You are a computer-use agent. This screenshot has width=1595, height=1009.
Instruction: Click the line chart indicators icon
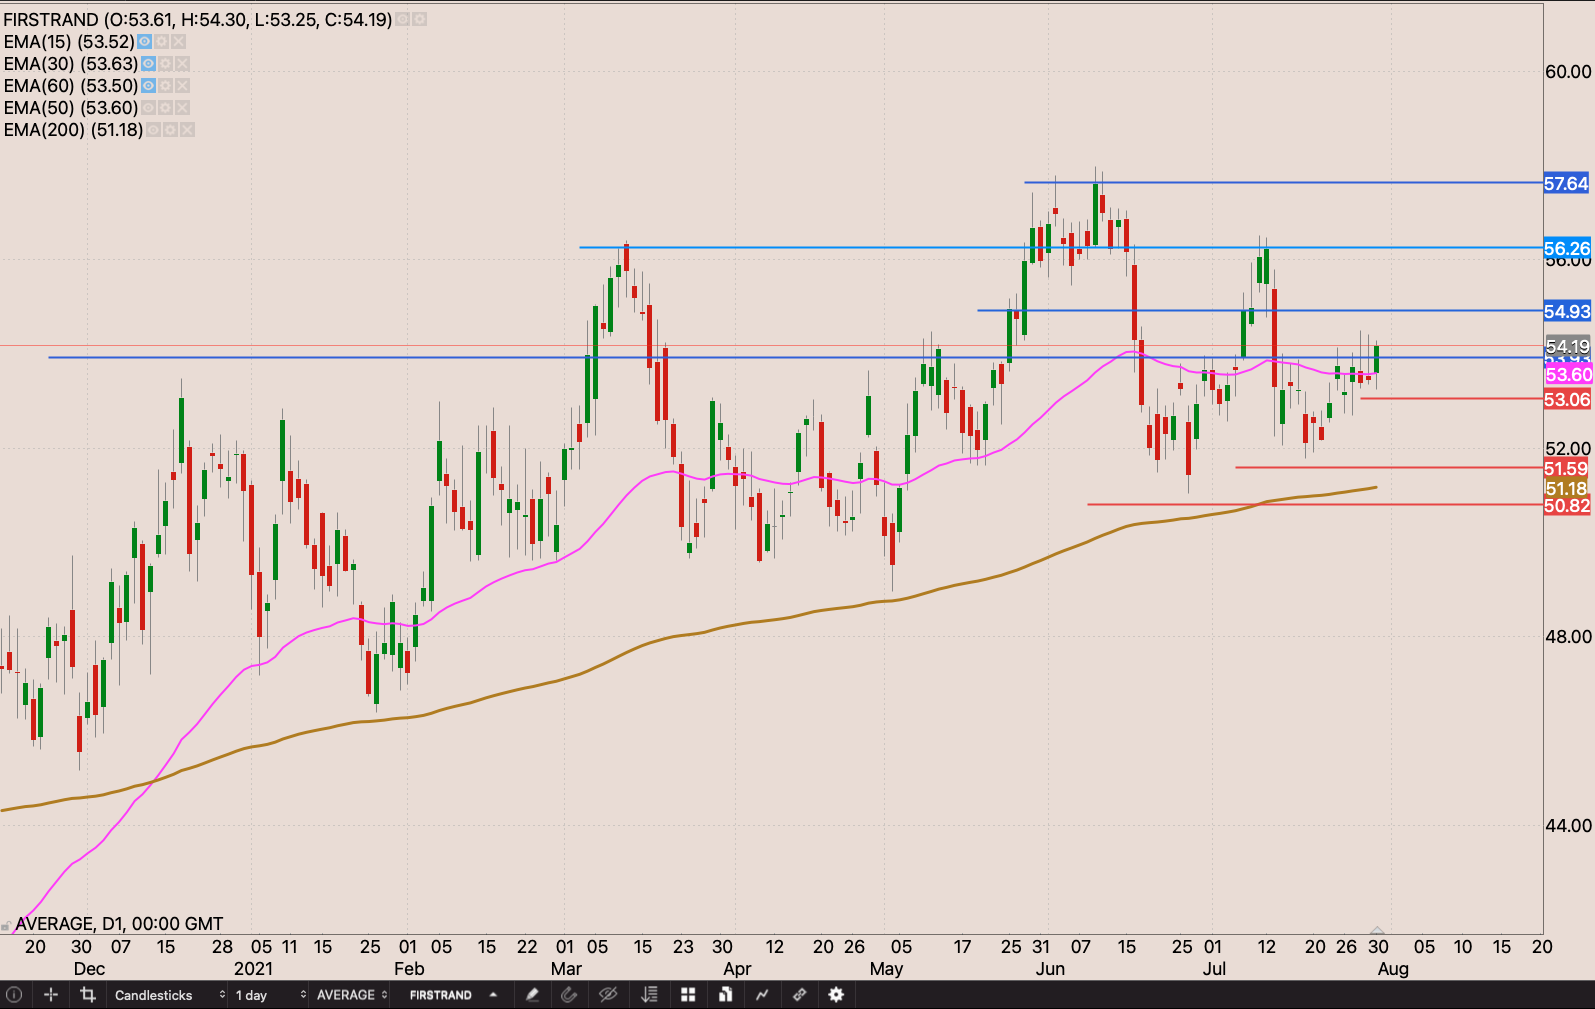pyautogui.click(x=762, y=995)
